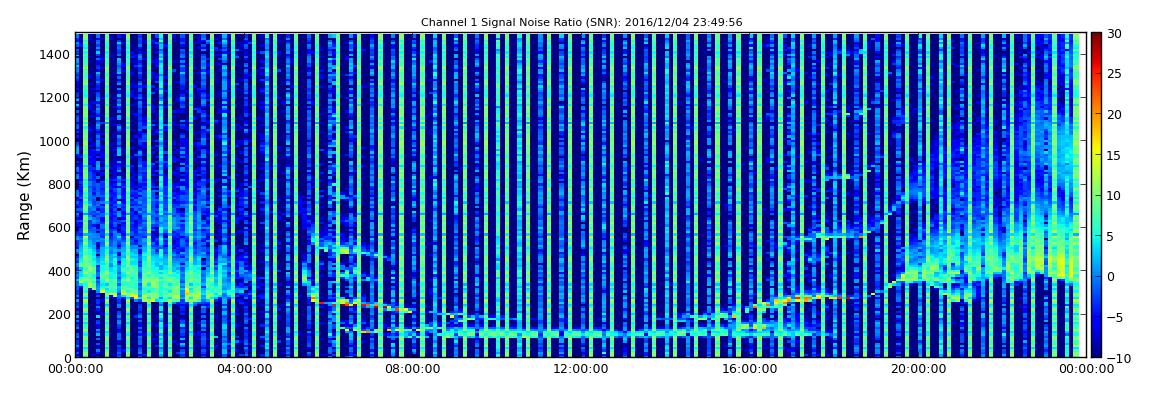Click the colorbar 20 value label

click(x=1115, y=114)
